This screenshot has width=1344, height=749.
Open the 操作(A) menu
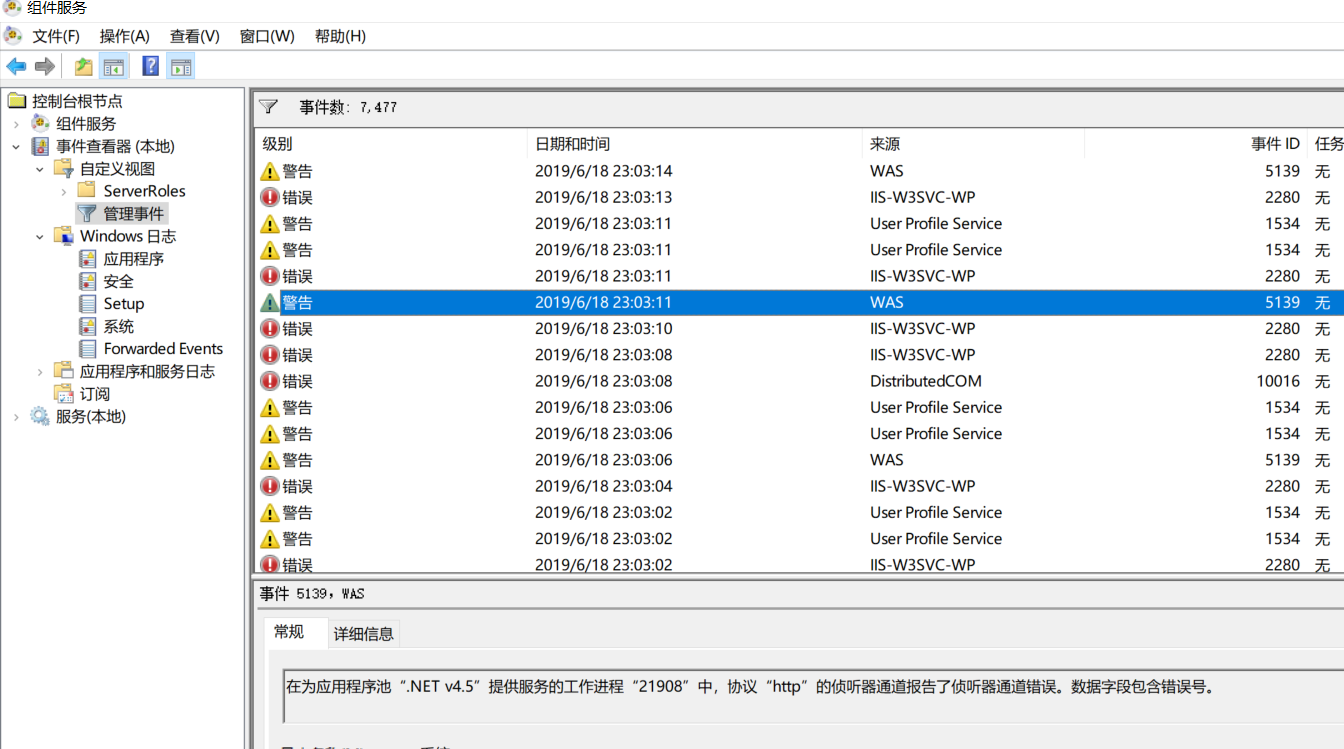coord(123,36)
